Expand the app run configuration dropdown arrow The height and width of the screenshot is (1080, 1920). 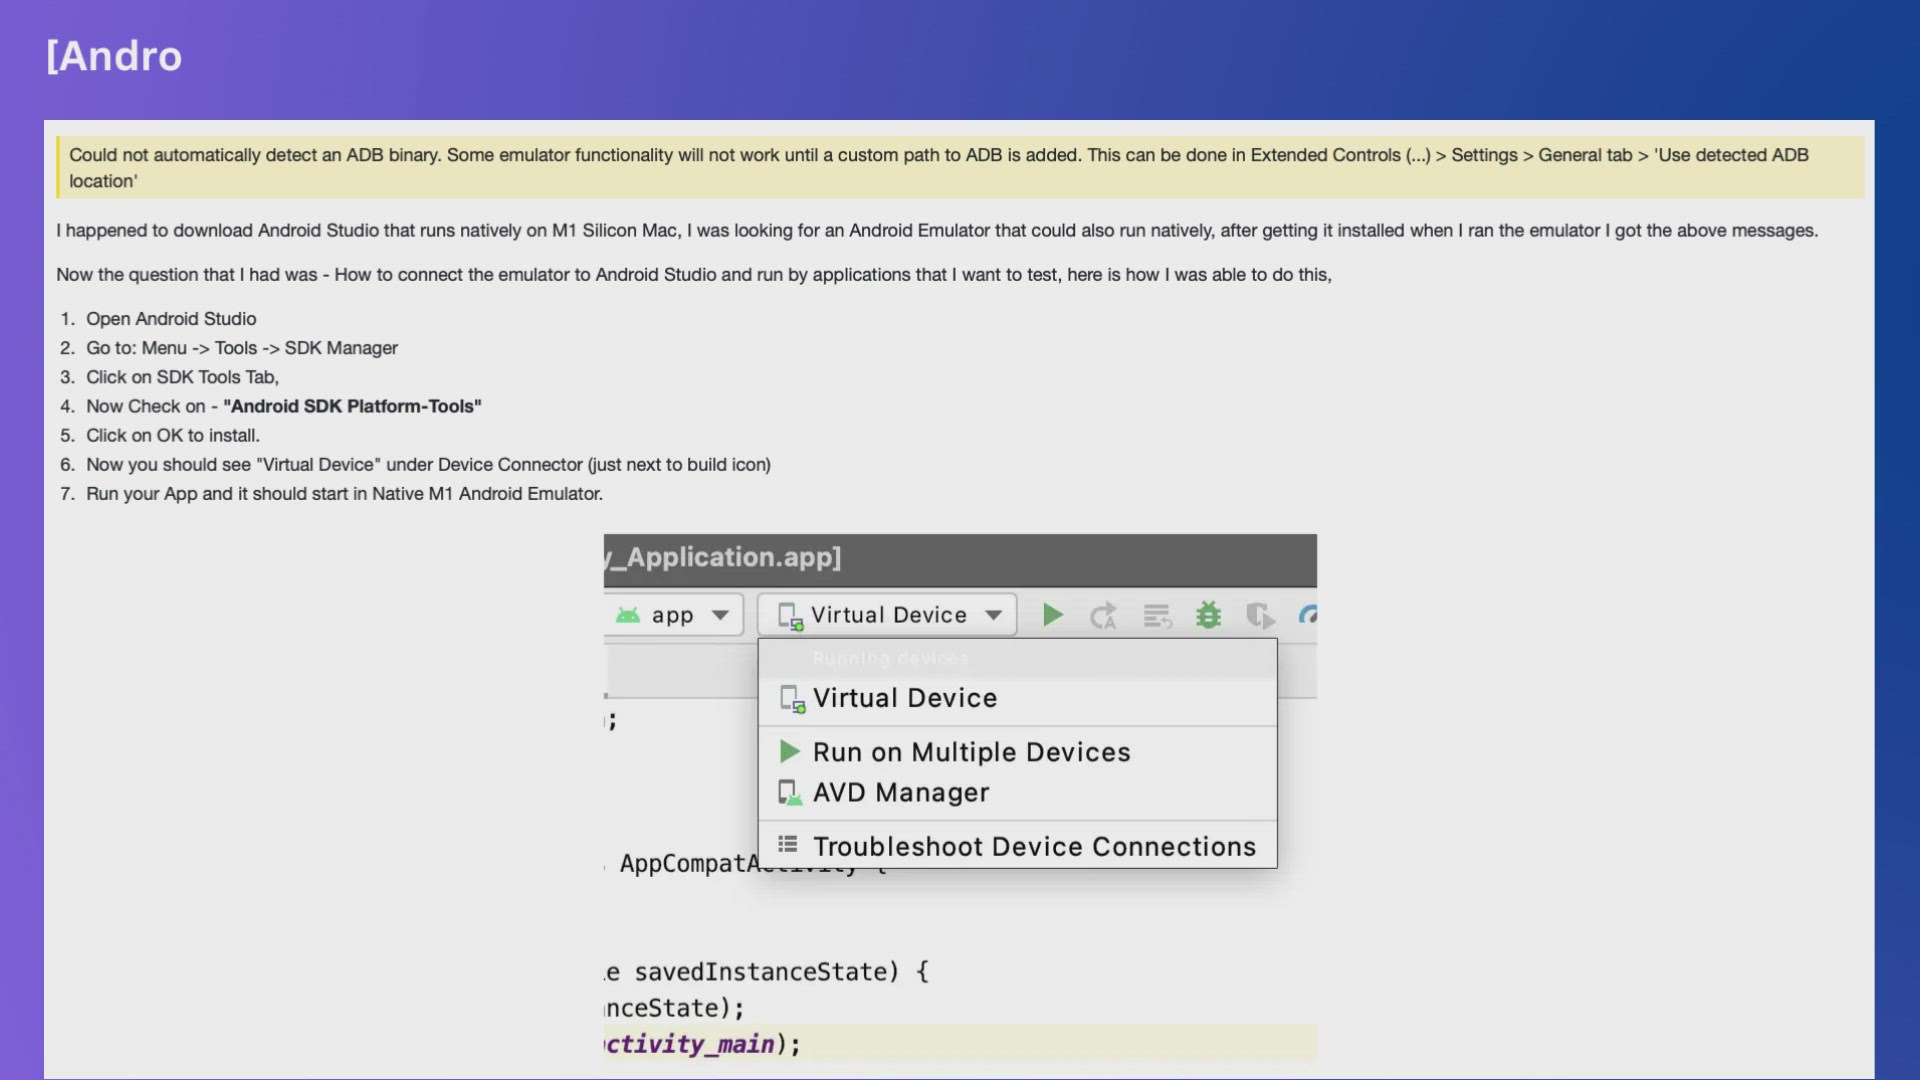720,615
